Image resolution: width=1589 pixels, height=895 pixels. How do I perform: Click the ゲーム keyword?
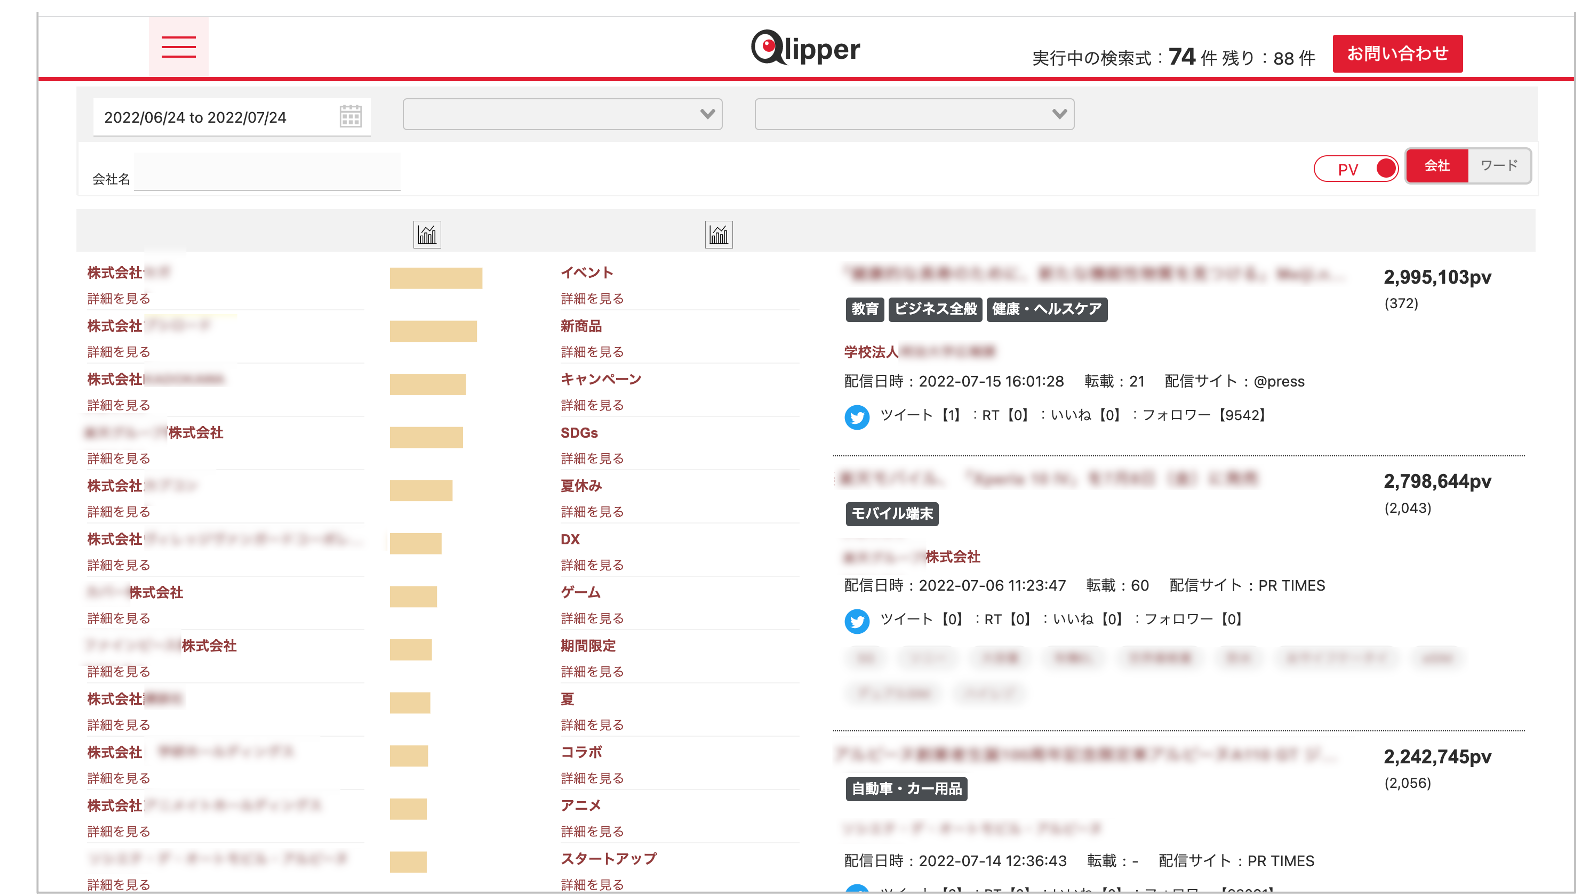tap(581, 592)
